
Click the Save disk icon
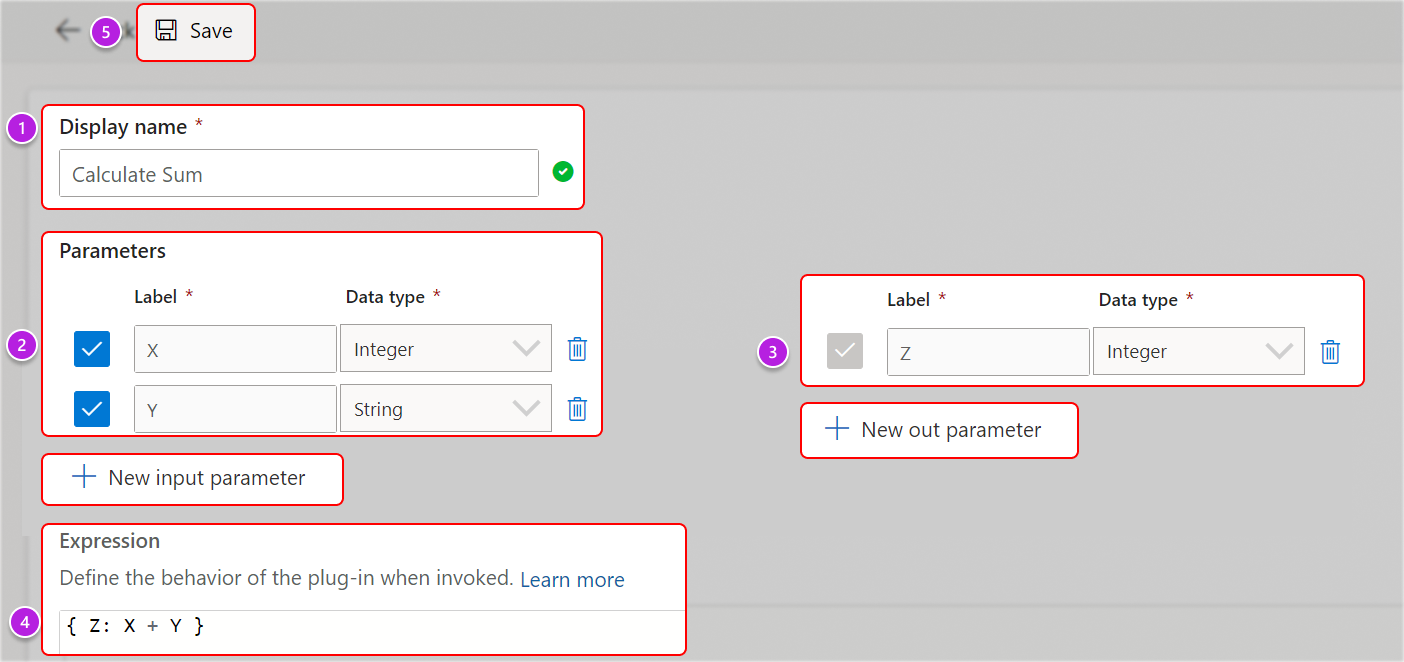(x=165, y=31)
